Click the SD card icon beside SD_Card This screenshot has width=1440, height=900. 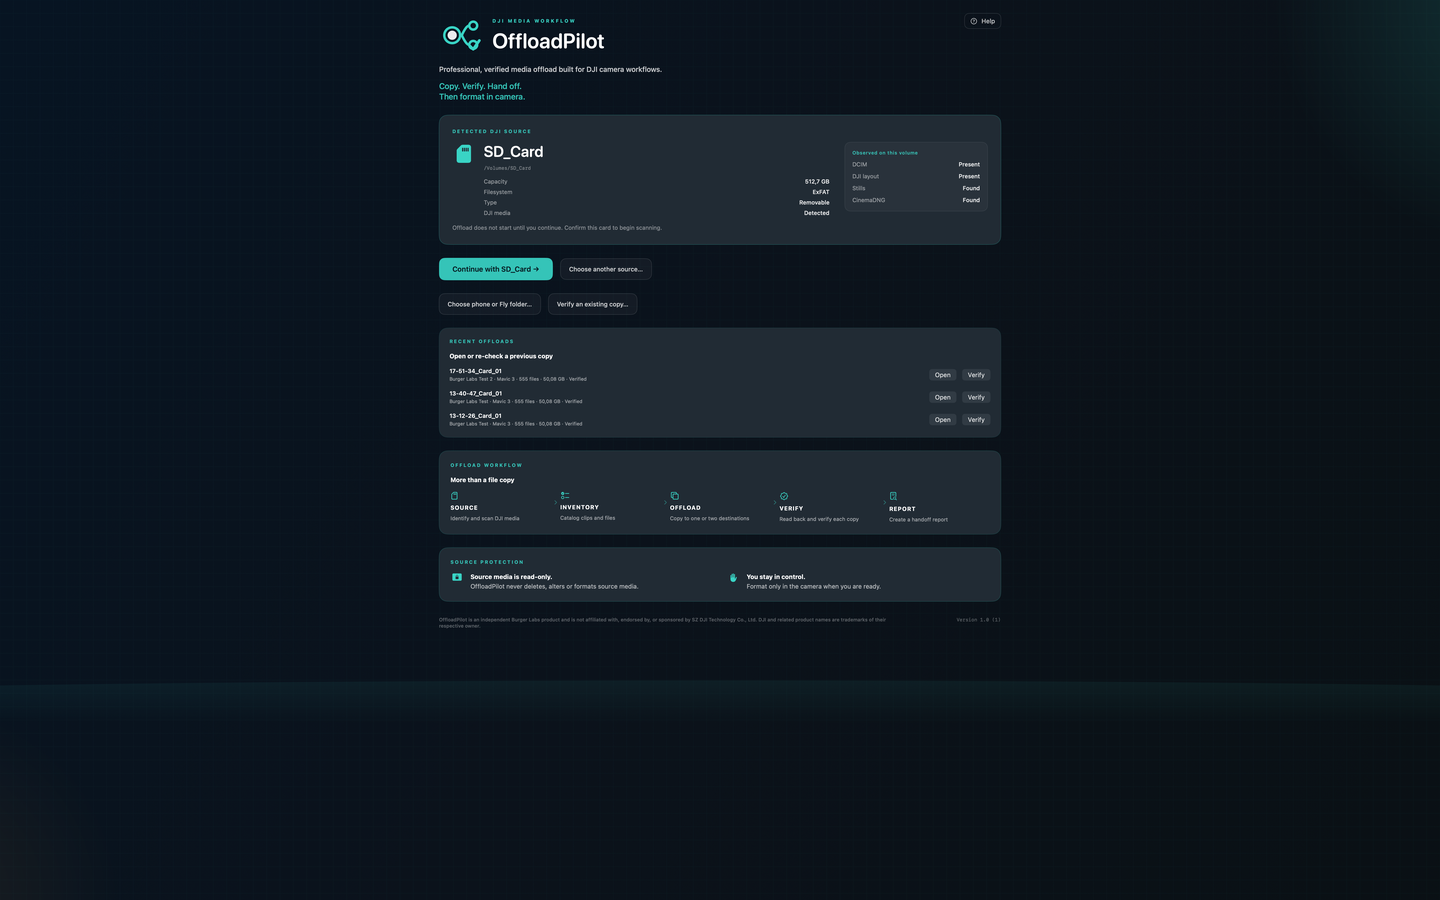[x=464, y=153]
